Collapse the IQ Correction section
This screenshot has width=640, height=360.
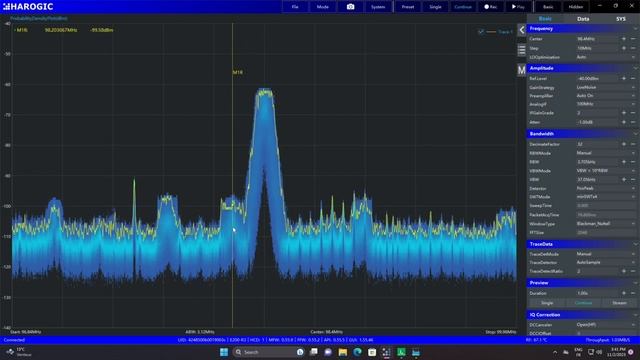(x=583, y=315)
